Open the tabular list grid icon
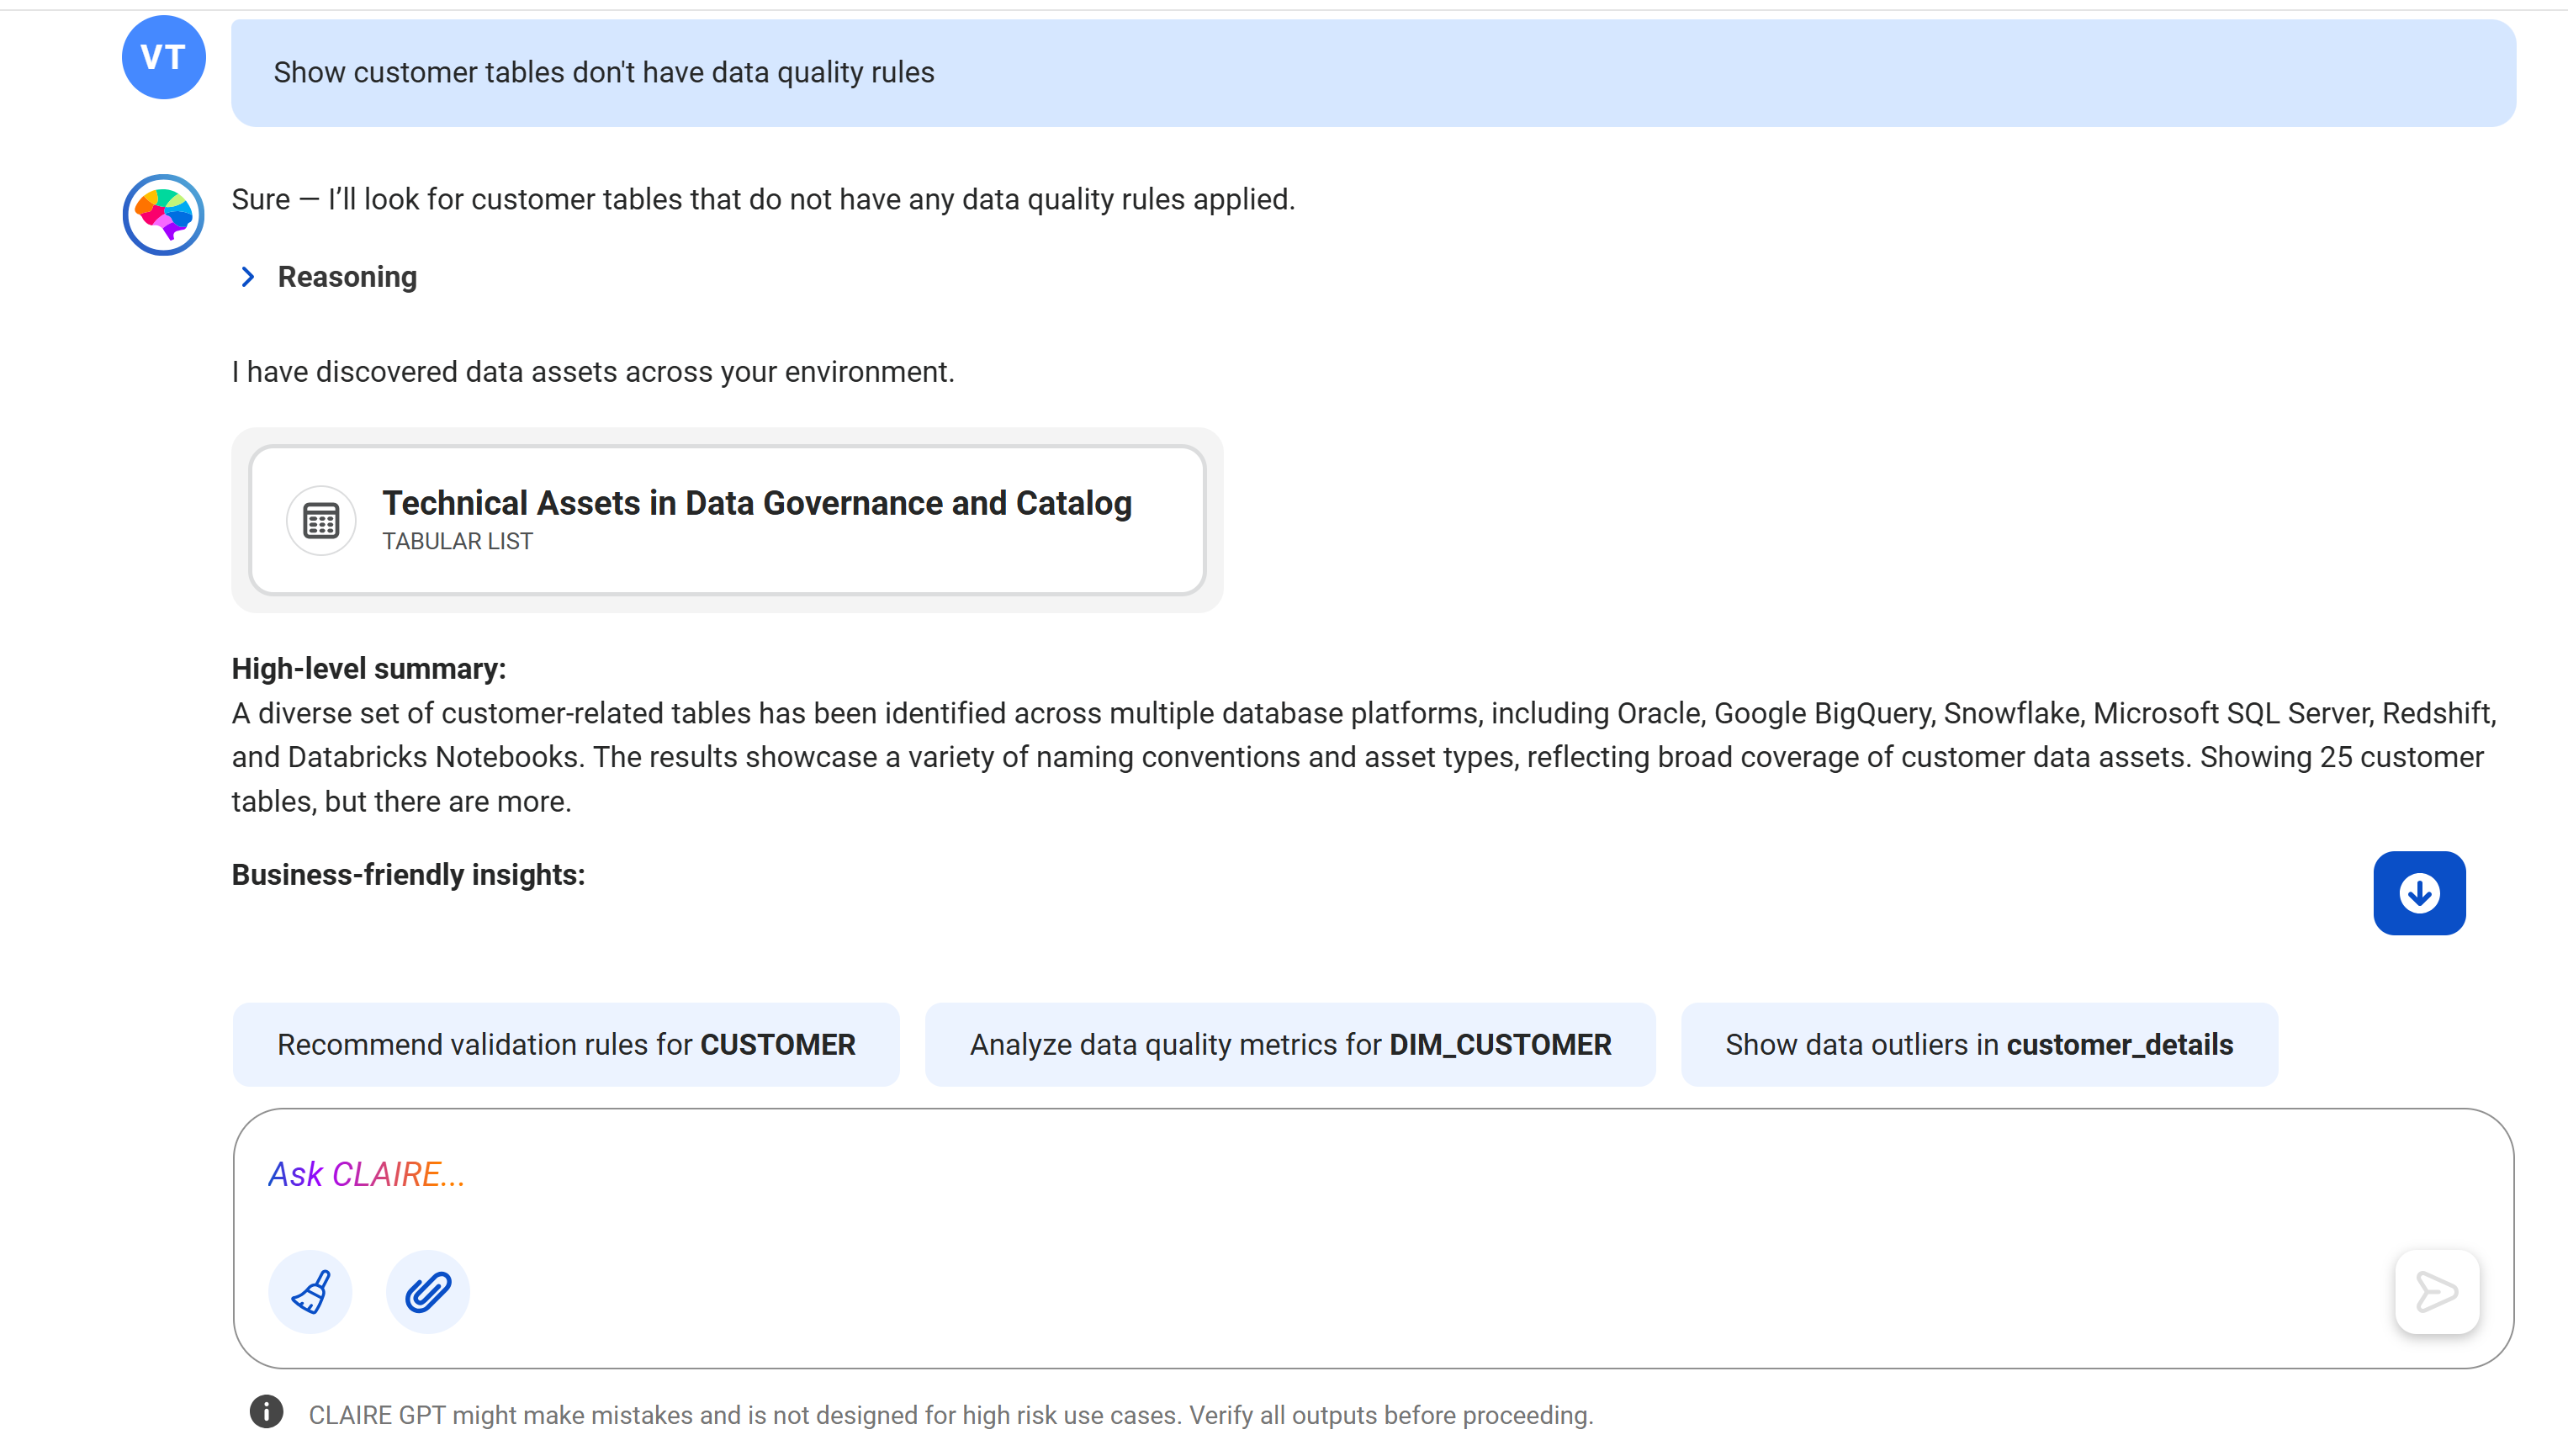Image resolution: width=2568 pixels, height=1456 pixels. tap(321, 521)
